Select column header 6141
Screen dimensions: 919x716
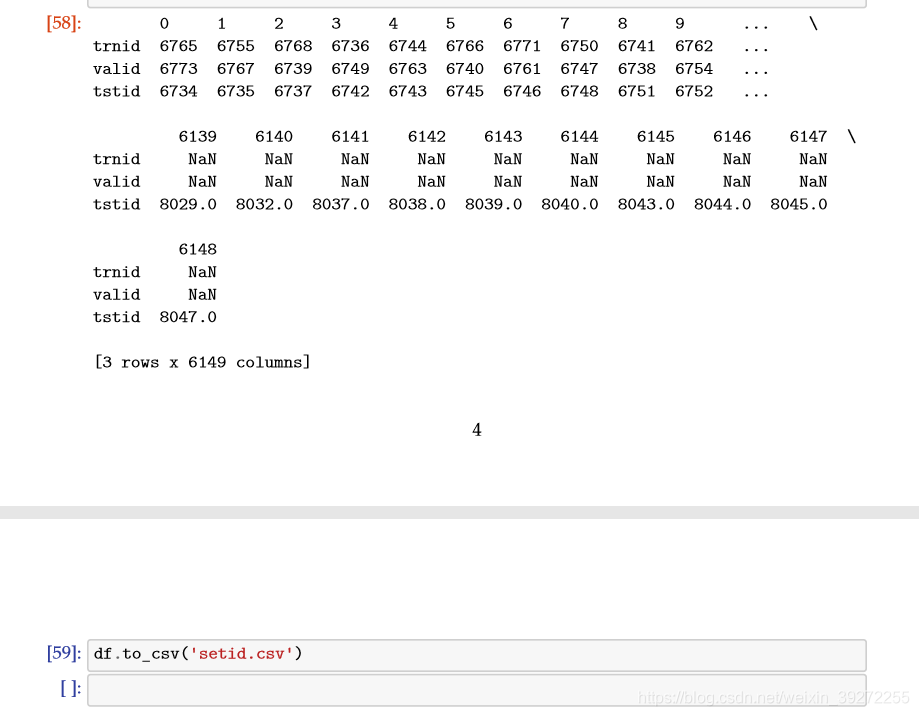pyautogui.click(x=350, y=137)
